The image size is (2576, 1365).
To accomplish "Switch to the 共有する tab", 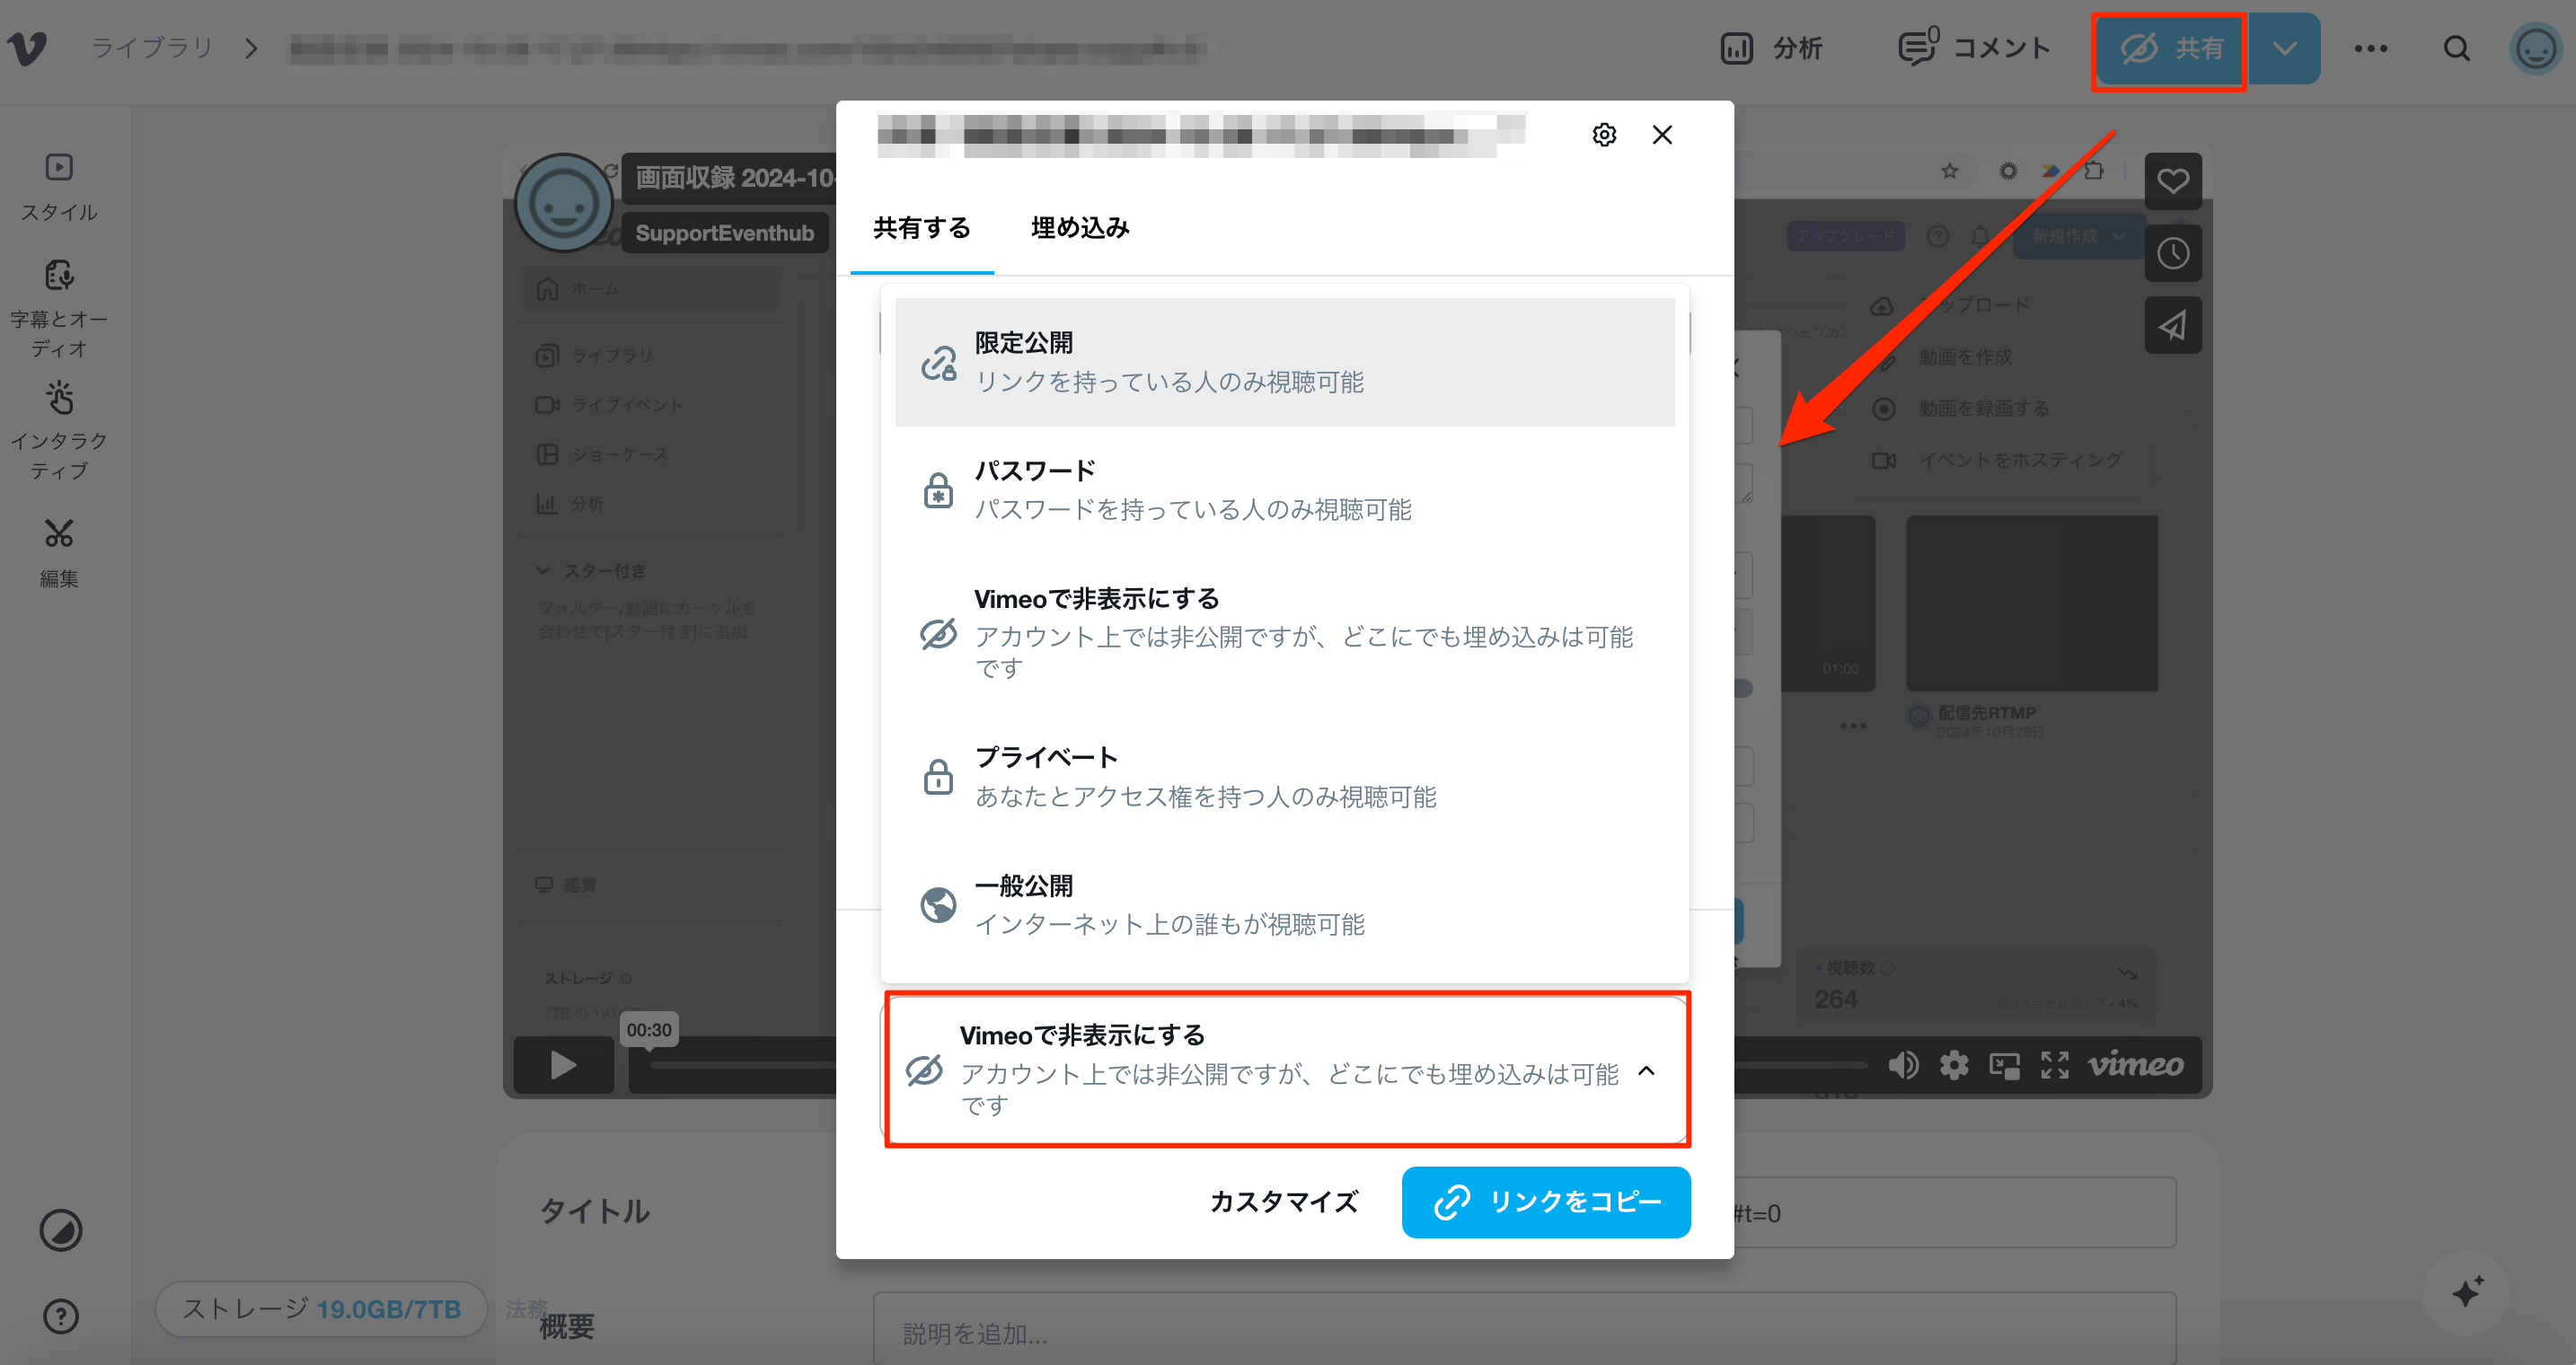I will 921,228.
